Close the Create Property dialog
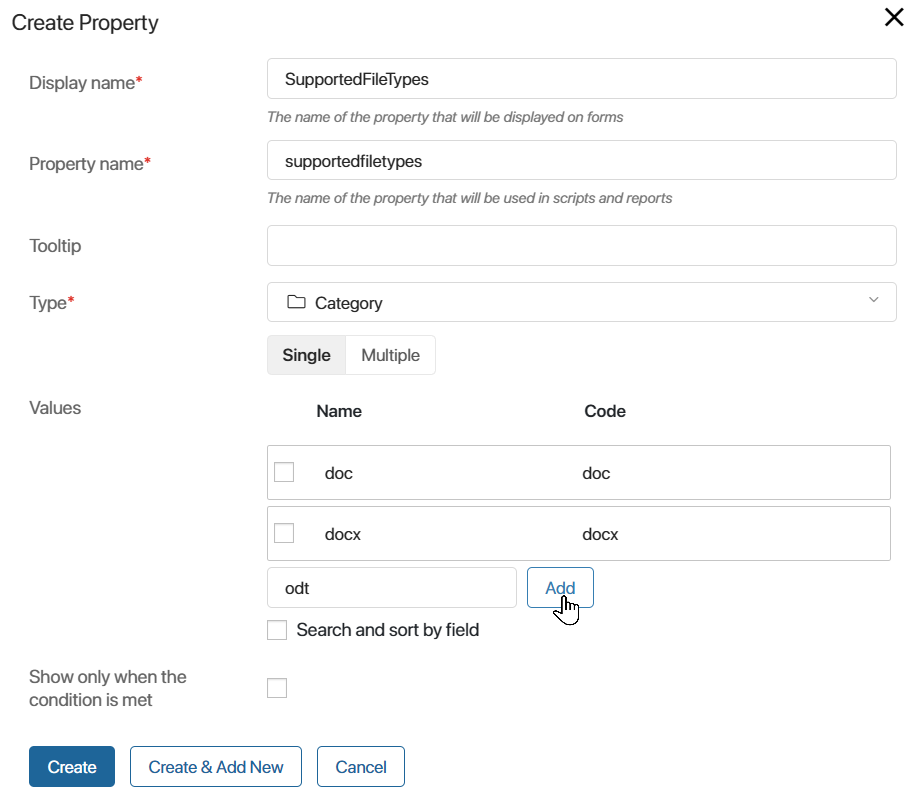 click(x=894, y=18)
